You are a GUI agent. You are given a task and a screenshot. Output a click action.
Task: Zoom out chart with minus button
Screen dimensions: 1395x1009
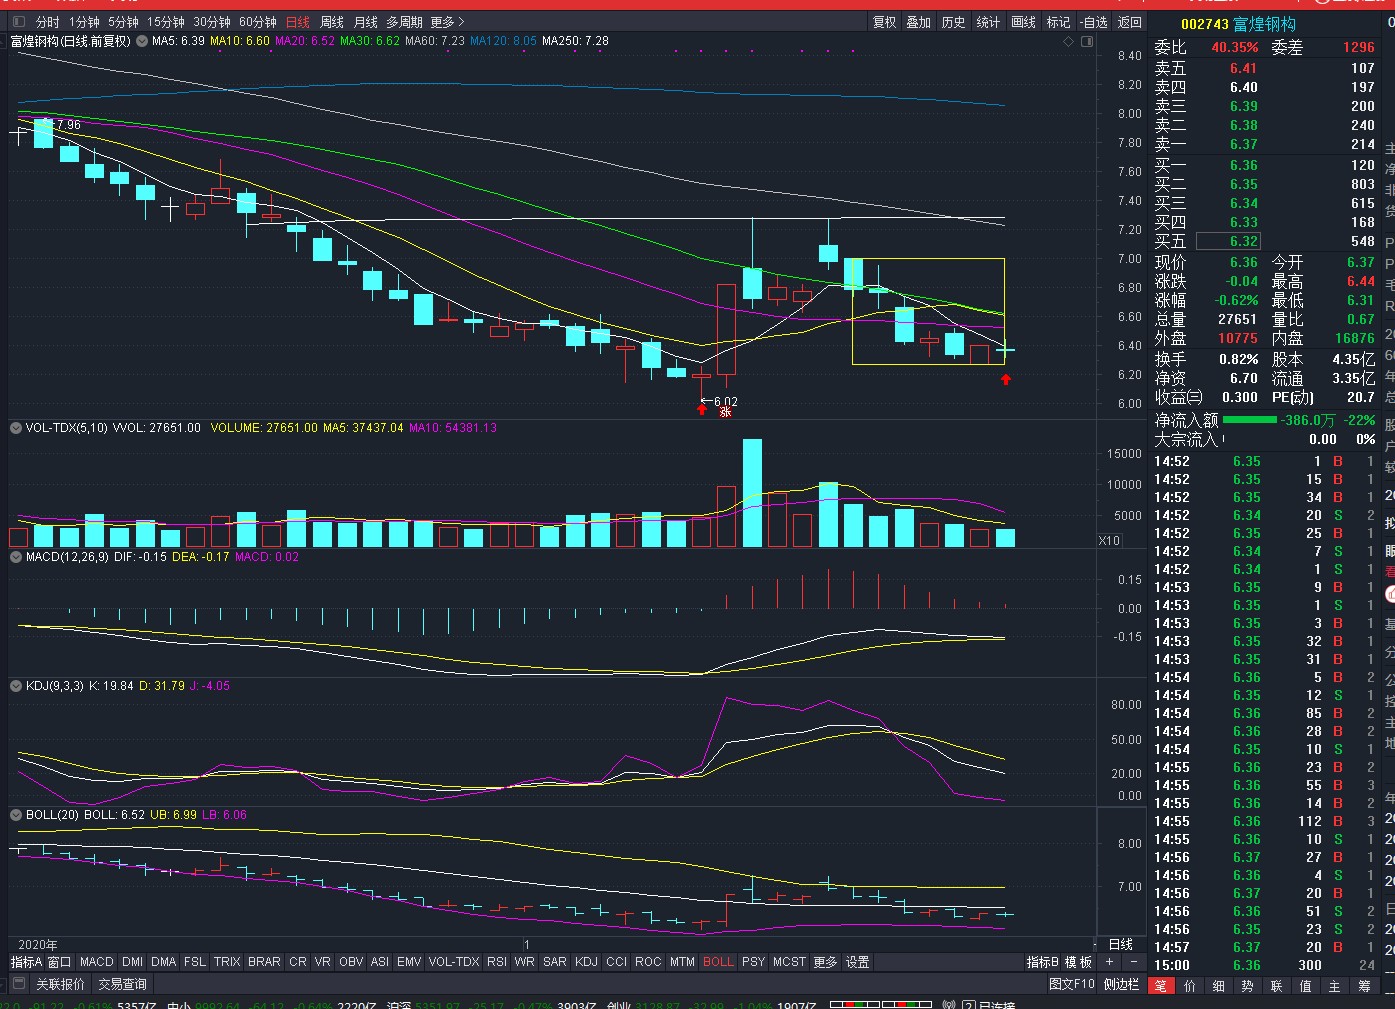coord(1133,962)
